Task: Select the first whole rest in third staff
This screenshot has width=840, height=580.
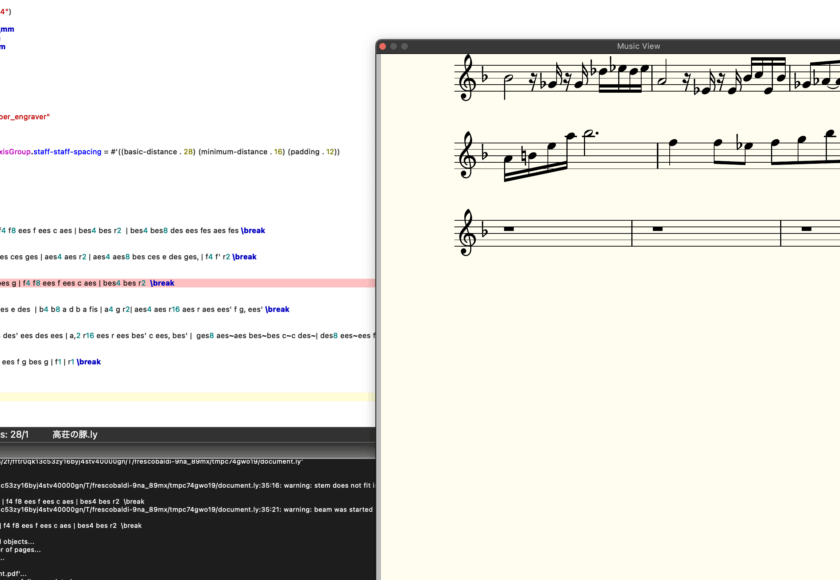Action: pos(508,229)
